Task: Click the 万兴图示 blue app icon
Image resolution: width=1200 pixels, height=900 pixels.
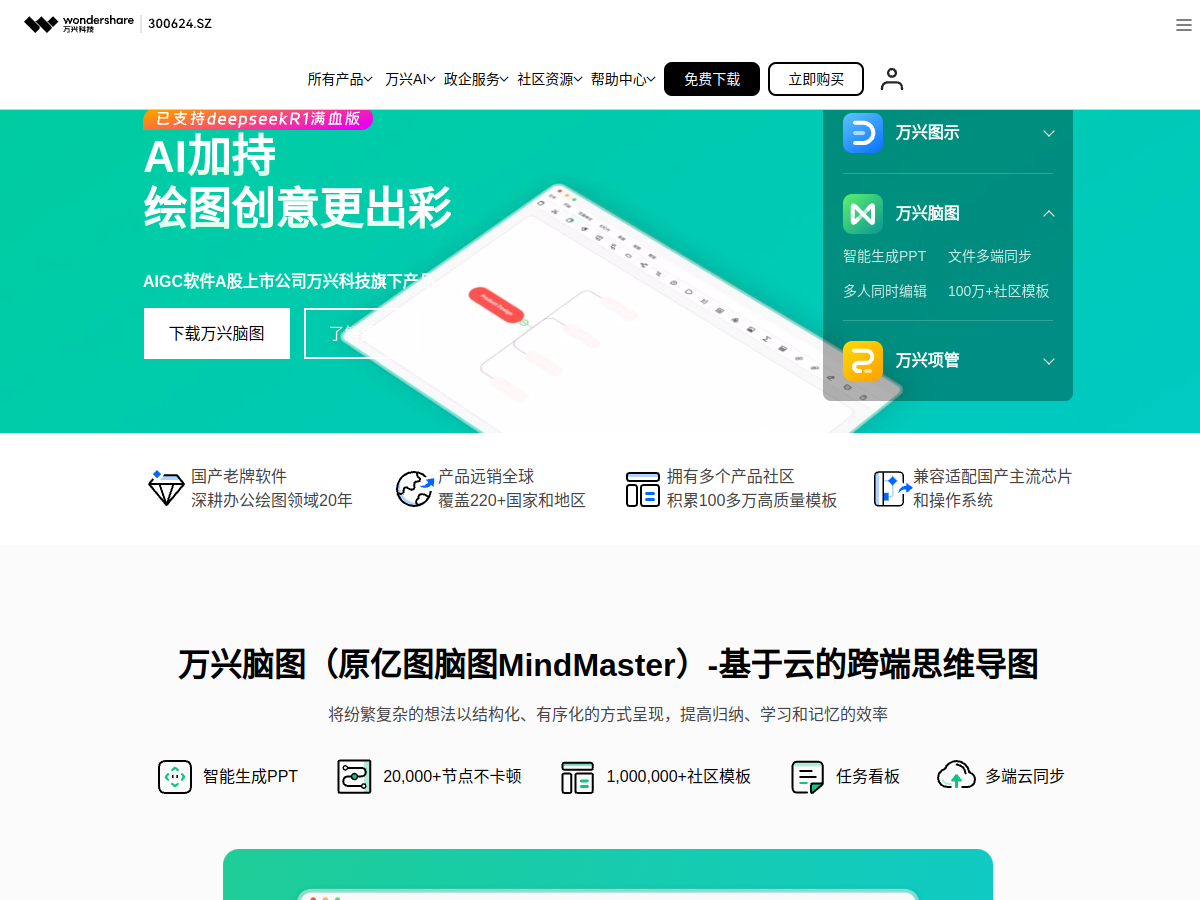Action: pos(863,133)
